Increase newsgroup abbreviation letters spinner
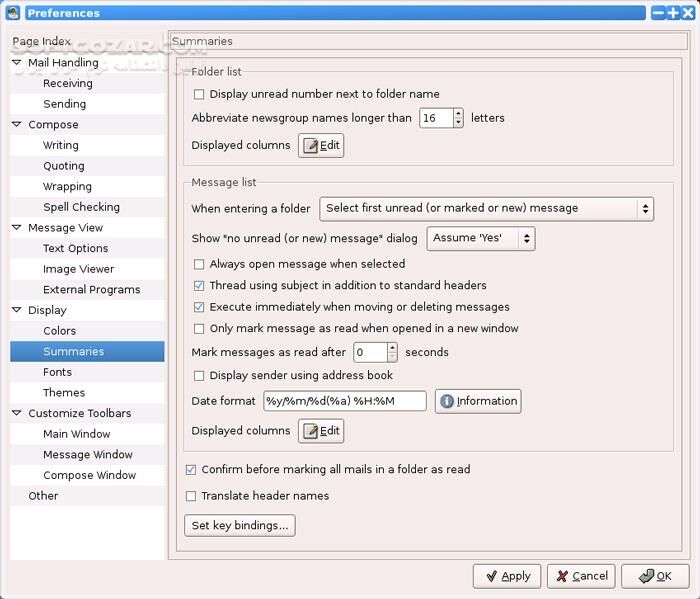700x599 pixels. click(458, 113)
